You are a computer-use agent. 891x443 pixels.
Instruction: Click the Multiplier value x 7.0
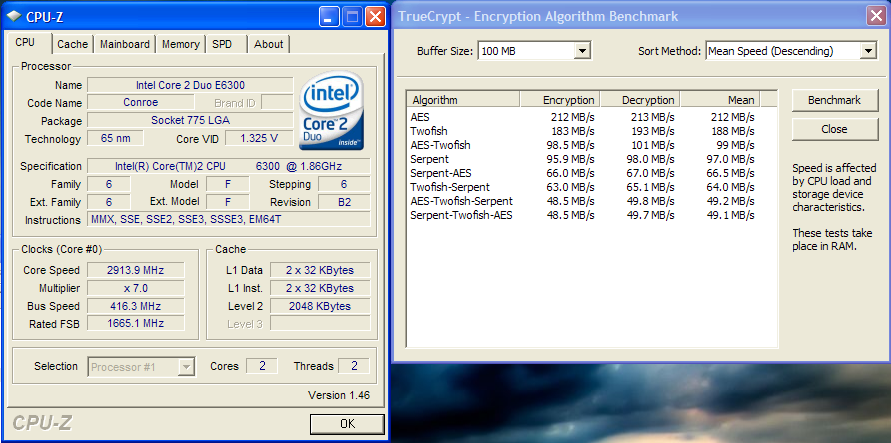[136, 288]
